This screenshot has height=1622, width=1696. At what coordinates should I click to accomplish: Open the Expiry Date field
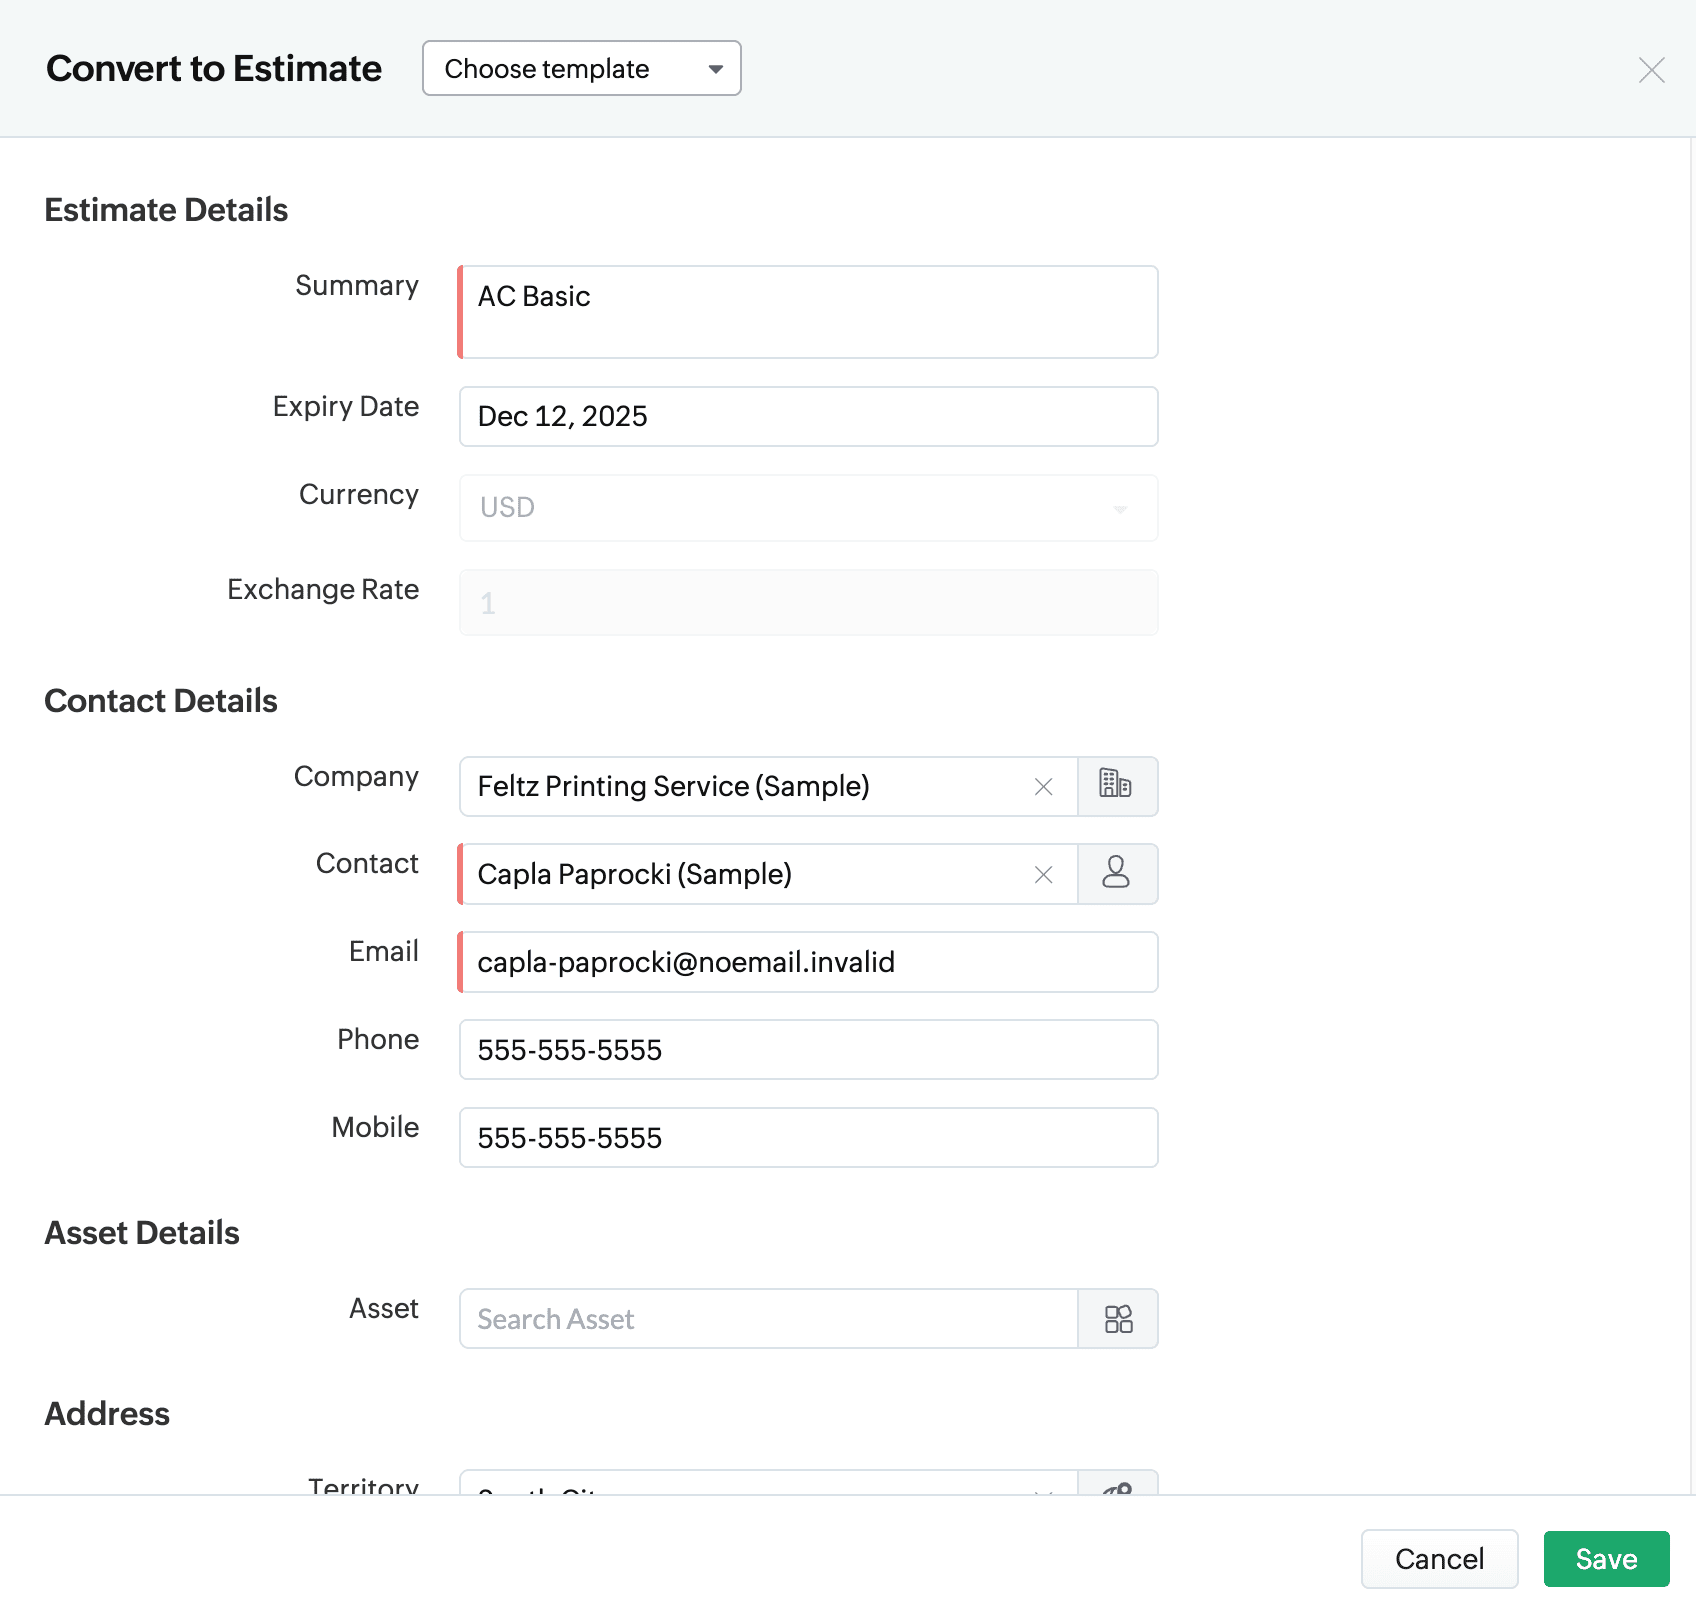pyautogui.click(x=808, y=417)
